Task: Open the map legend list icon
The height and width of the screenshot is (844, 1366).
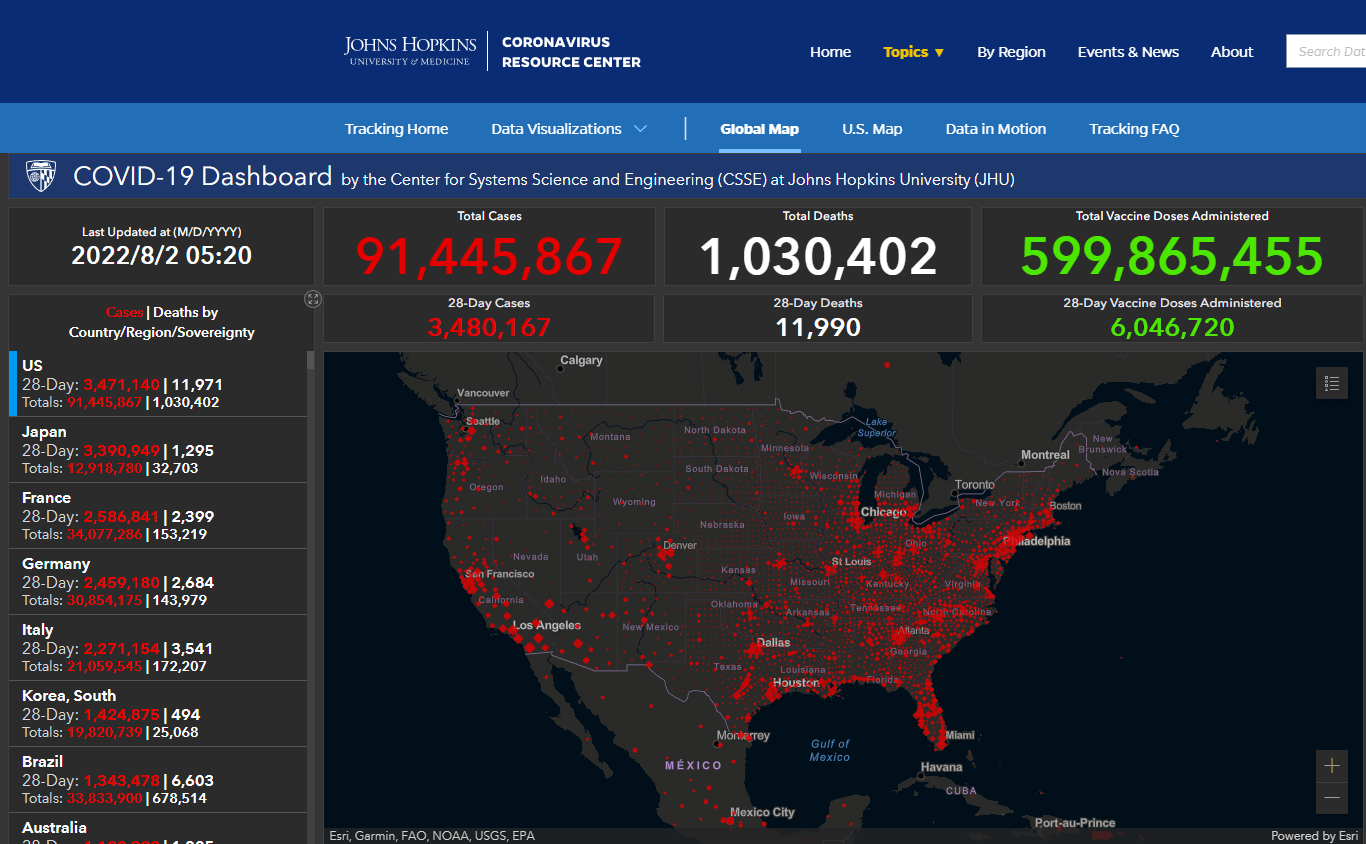Action: (1331, 383)
